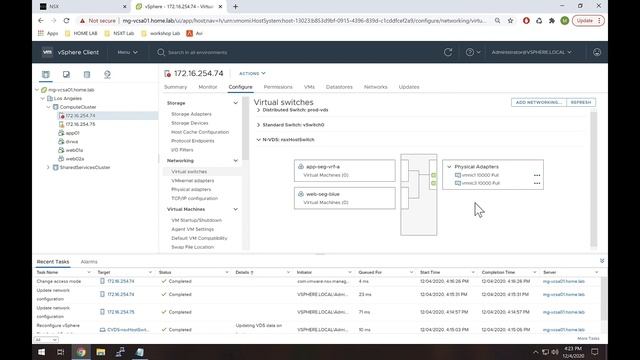Open the All tasks filter dropdown

46,340
